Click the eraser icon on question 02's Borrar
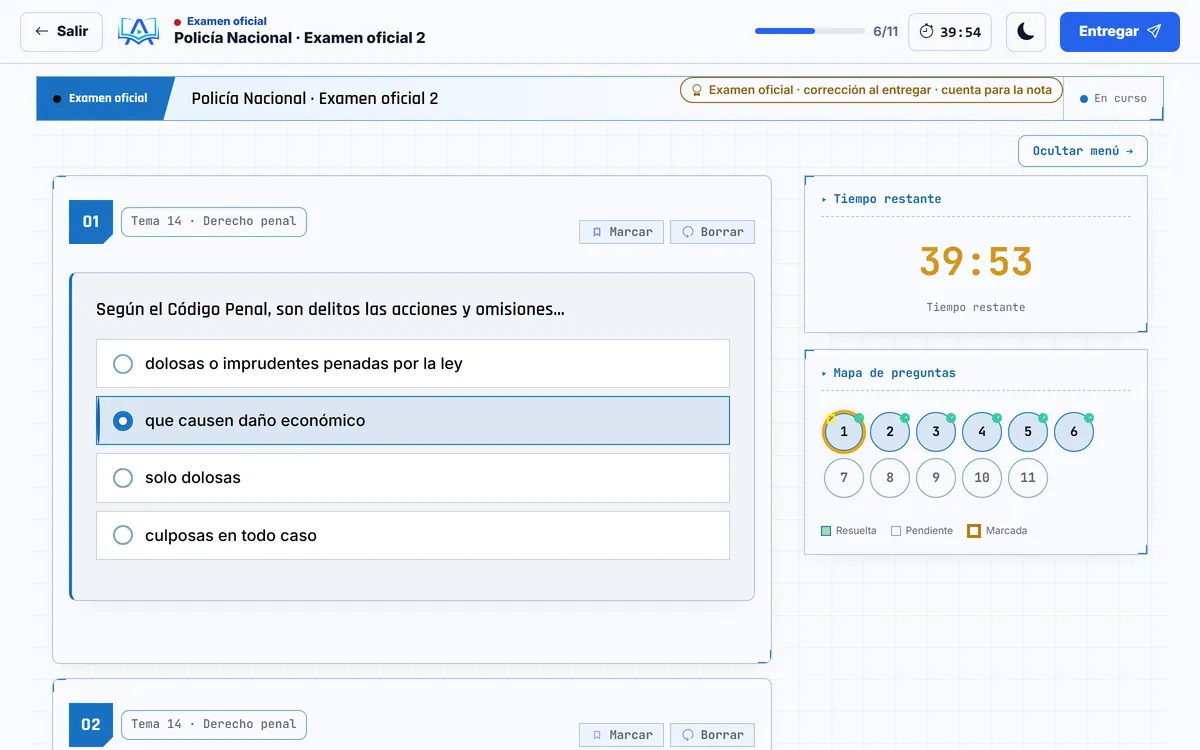This screenshot has width=1200, height=750. (x=688, y=735)
